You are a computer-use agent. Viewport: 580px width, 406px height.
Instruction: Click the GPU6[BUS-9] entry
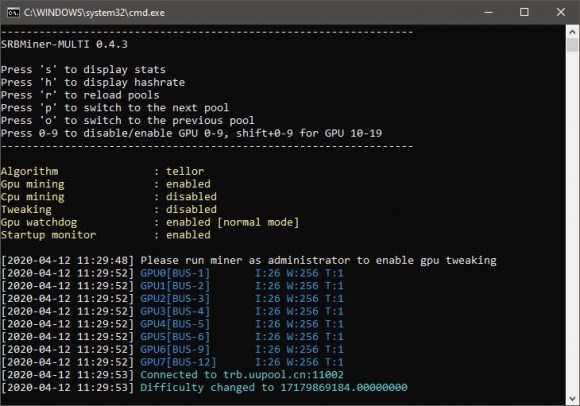(x=175, y=349)
